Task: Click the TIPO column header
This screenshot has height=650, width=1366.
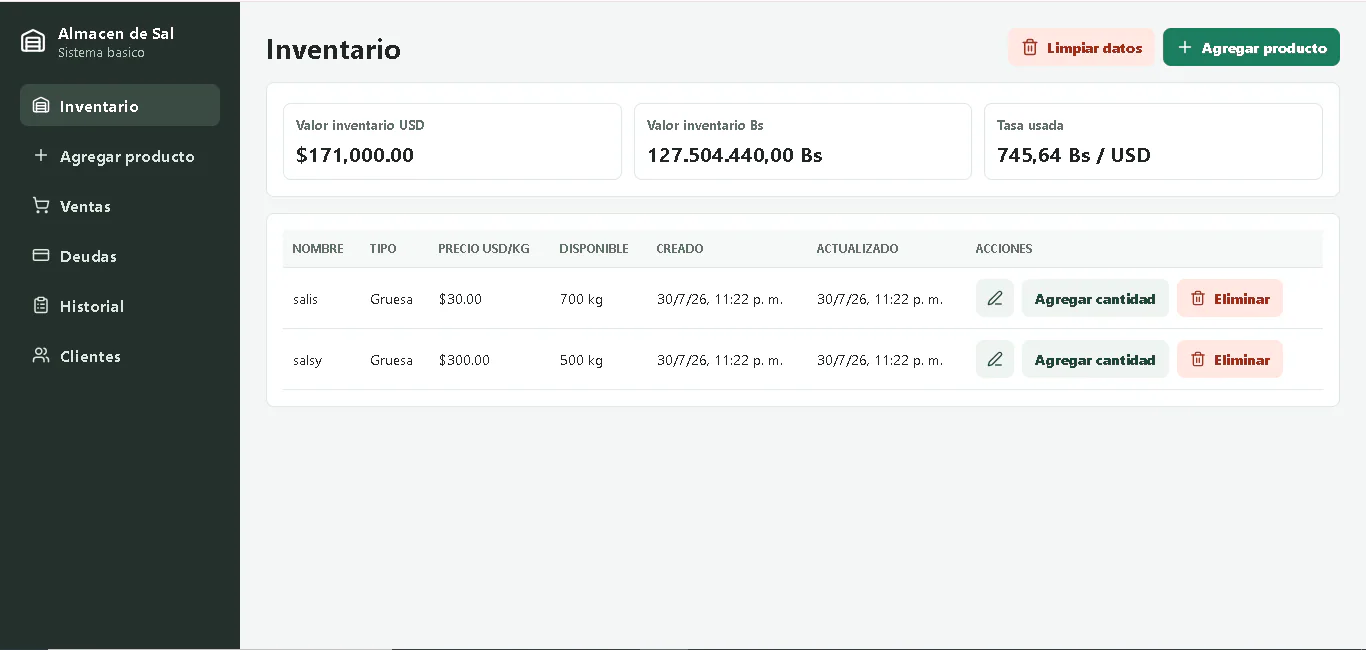Action: point(383,248)
